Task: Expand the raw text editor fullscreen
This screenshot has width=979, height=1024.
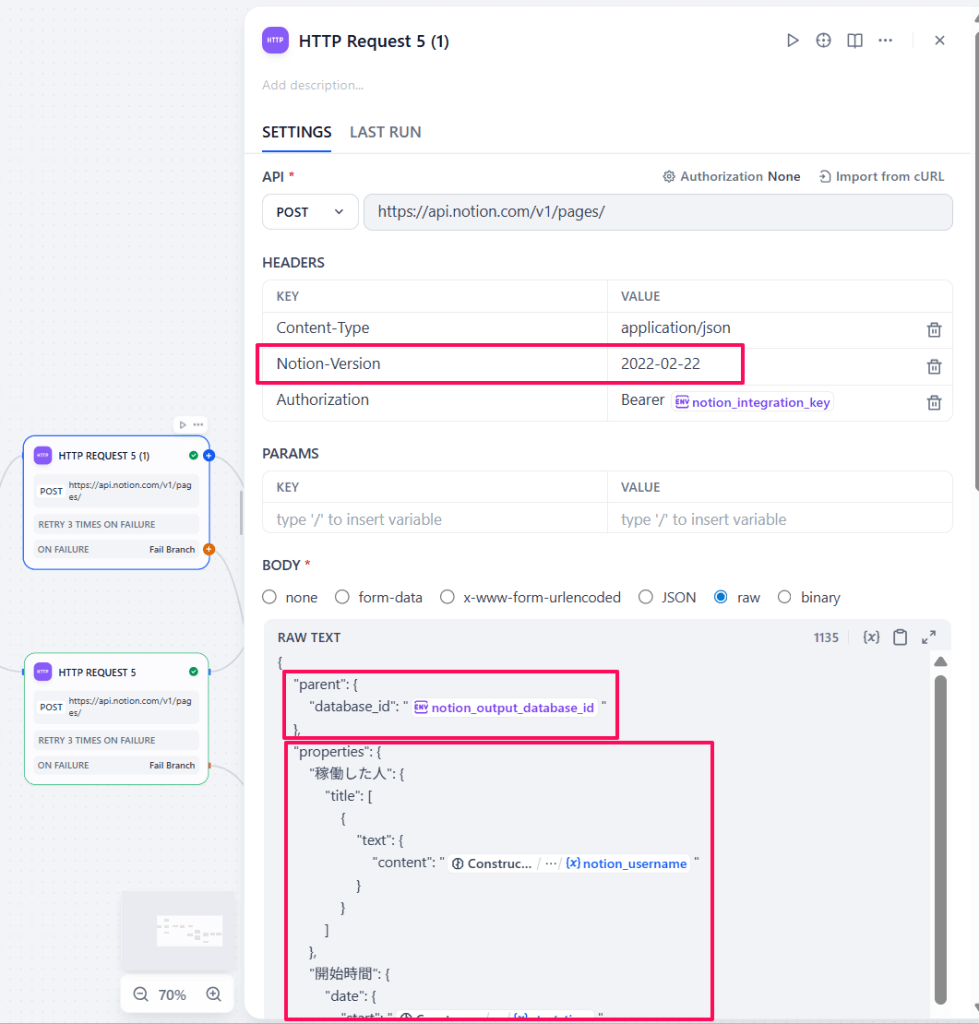Action: (929, 637)
